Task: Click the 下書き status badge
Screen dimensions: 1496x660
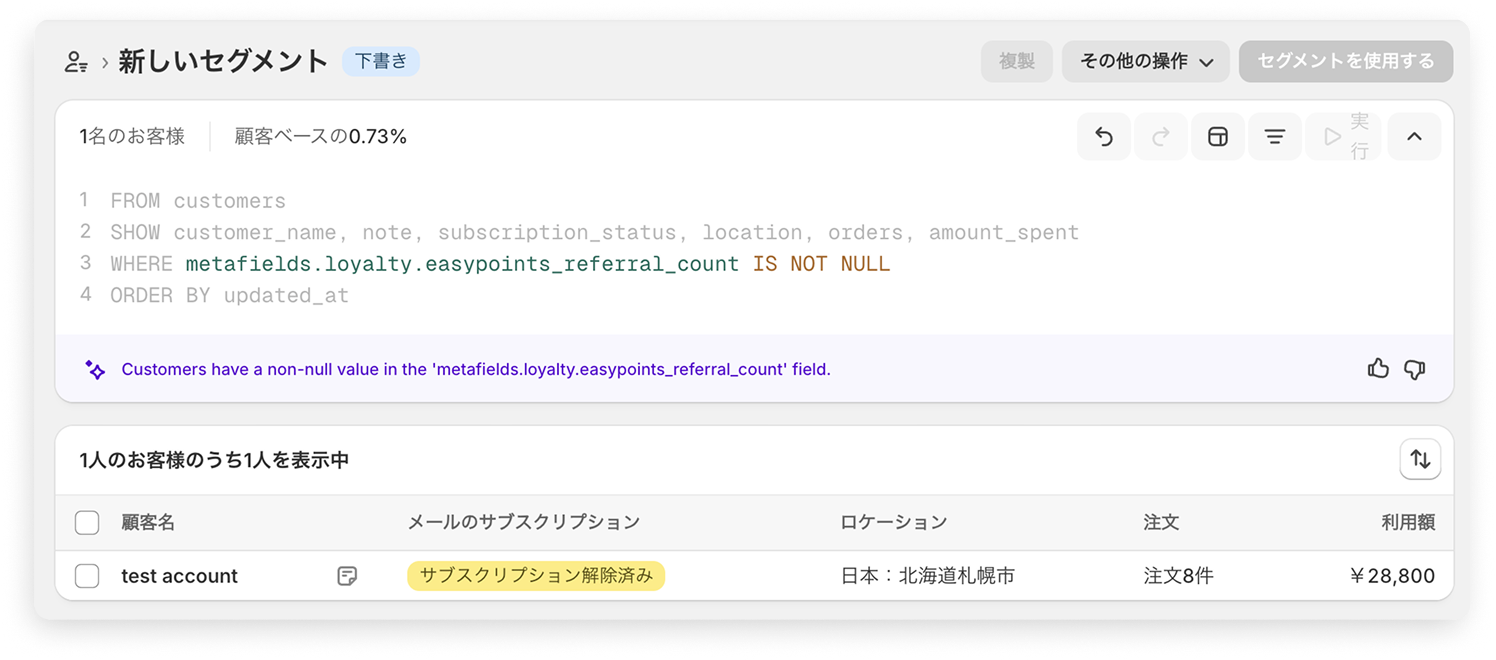Action: [x=381, y=61]
